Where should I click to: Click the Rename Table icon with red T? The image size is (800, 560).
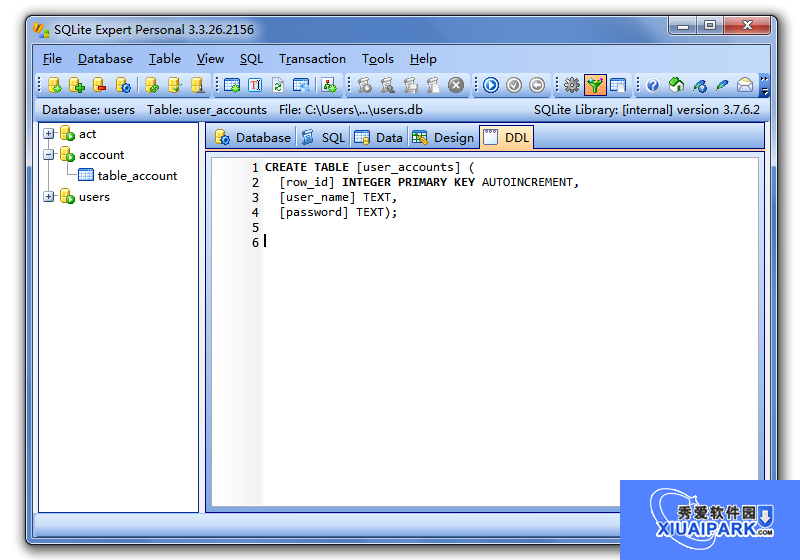[255, 85]
